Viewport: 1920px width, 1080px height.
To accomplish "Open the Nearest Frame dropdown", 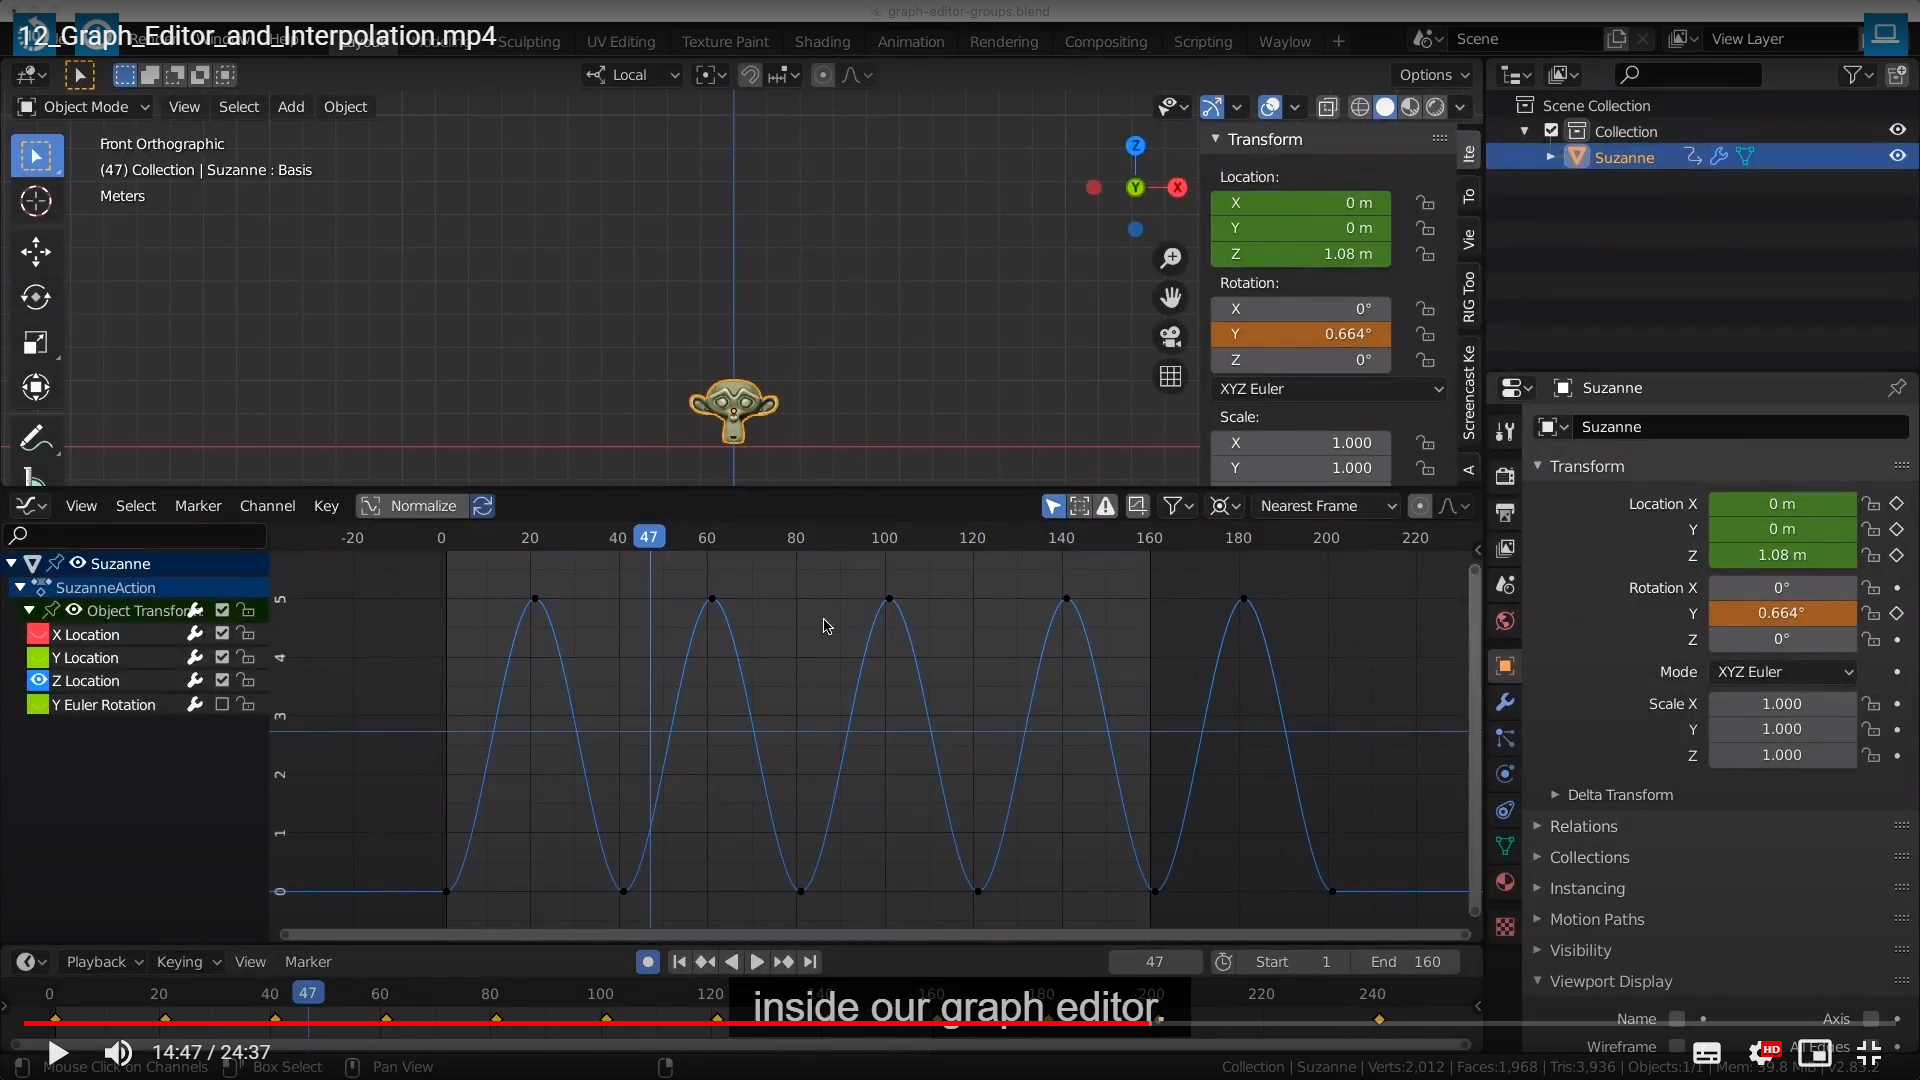I will tap(1326, 506).
